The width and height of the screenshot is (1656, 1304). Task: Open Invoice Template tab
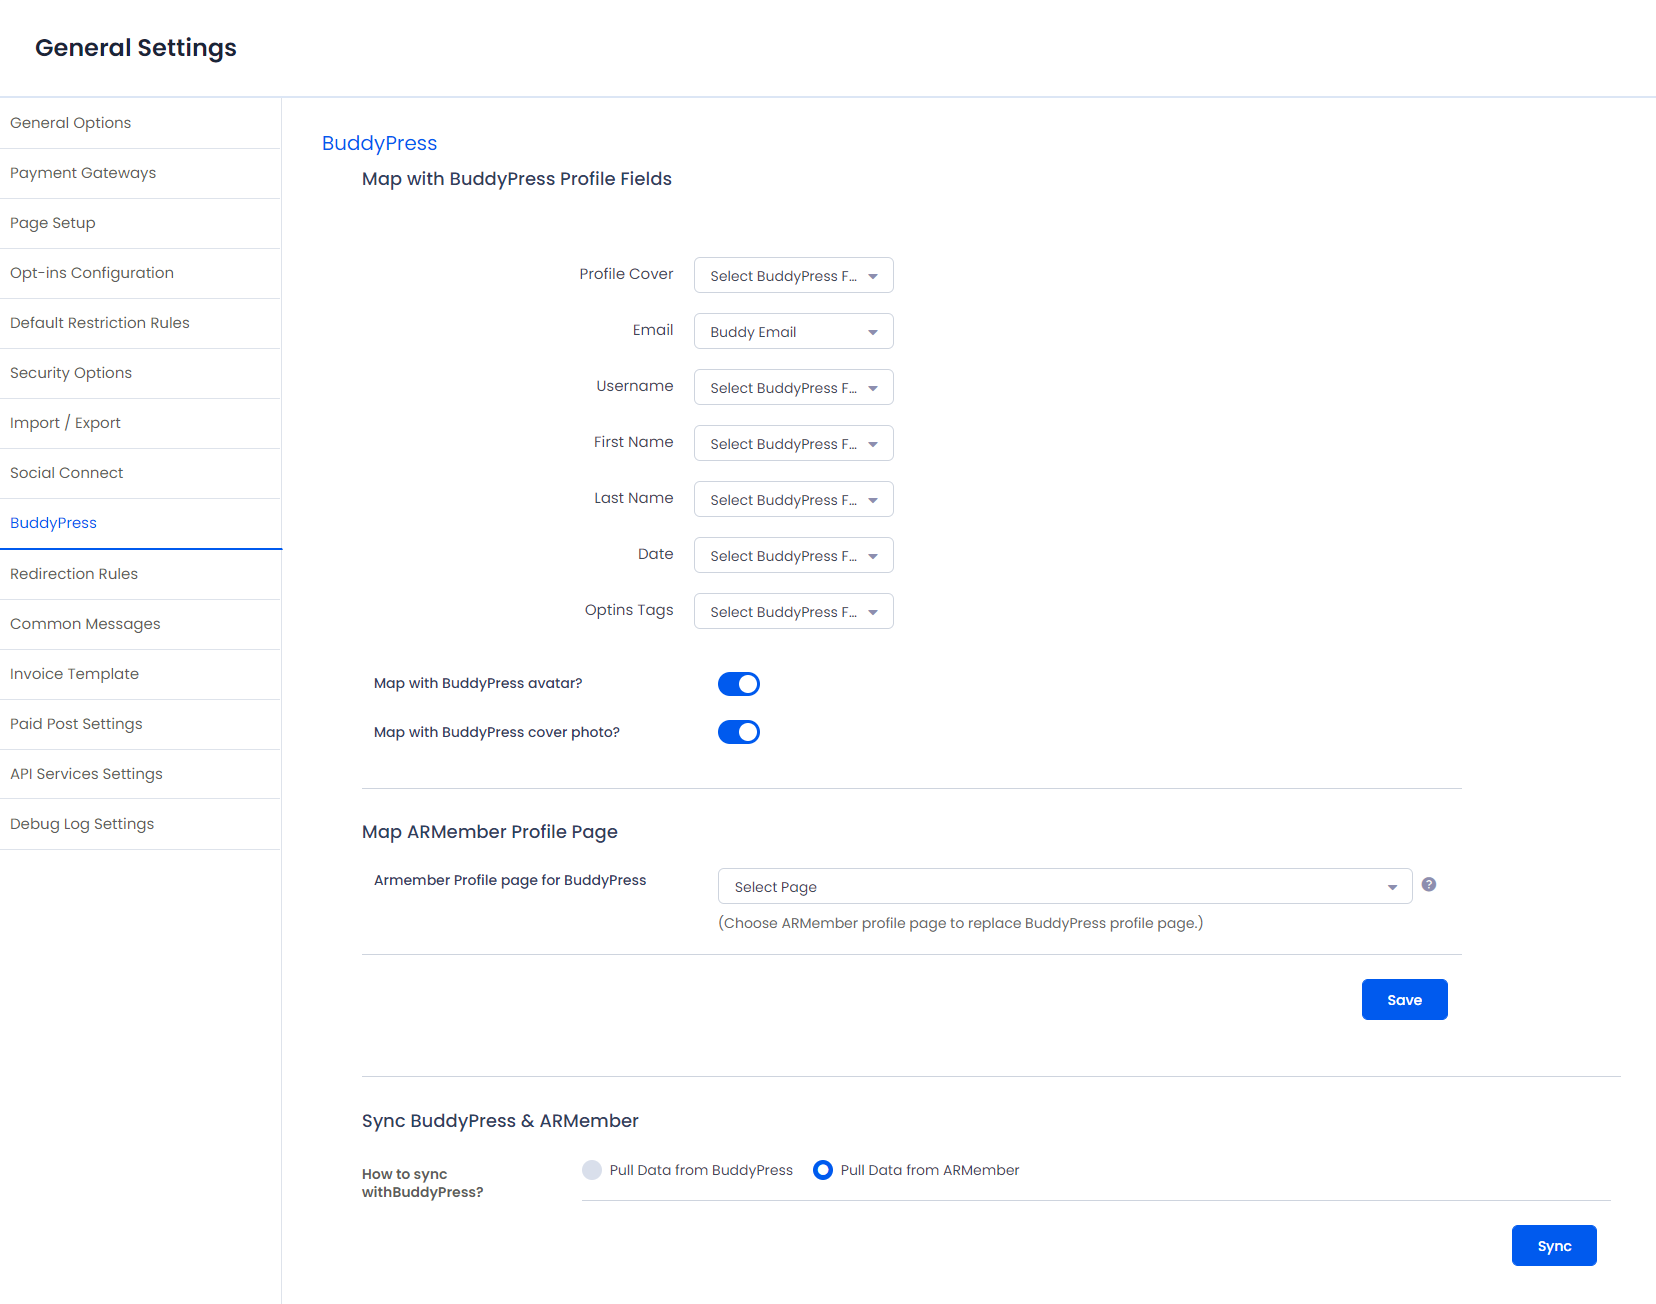pos(140,674)
